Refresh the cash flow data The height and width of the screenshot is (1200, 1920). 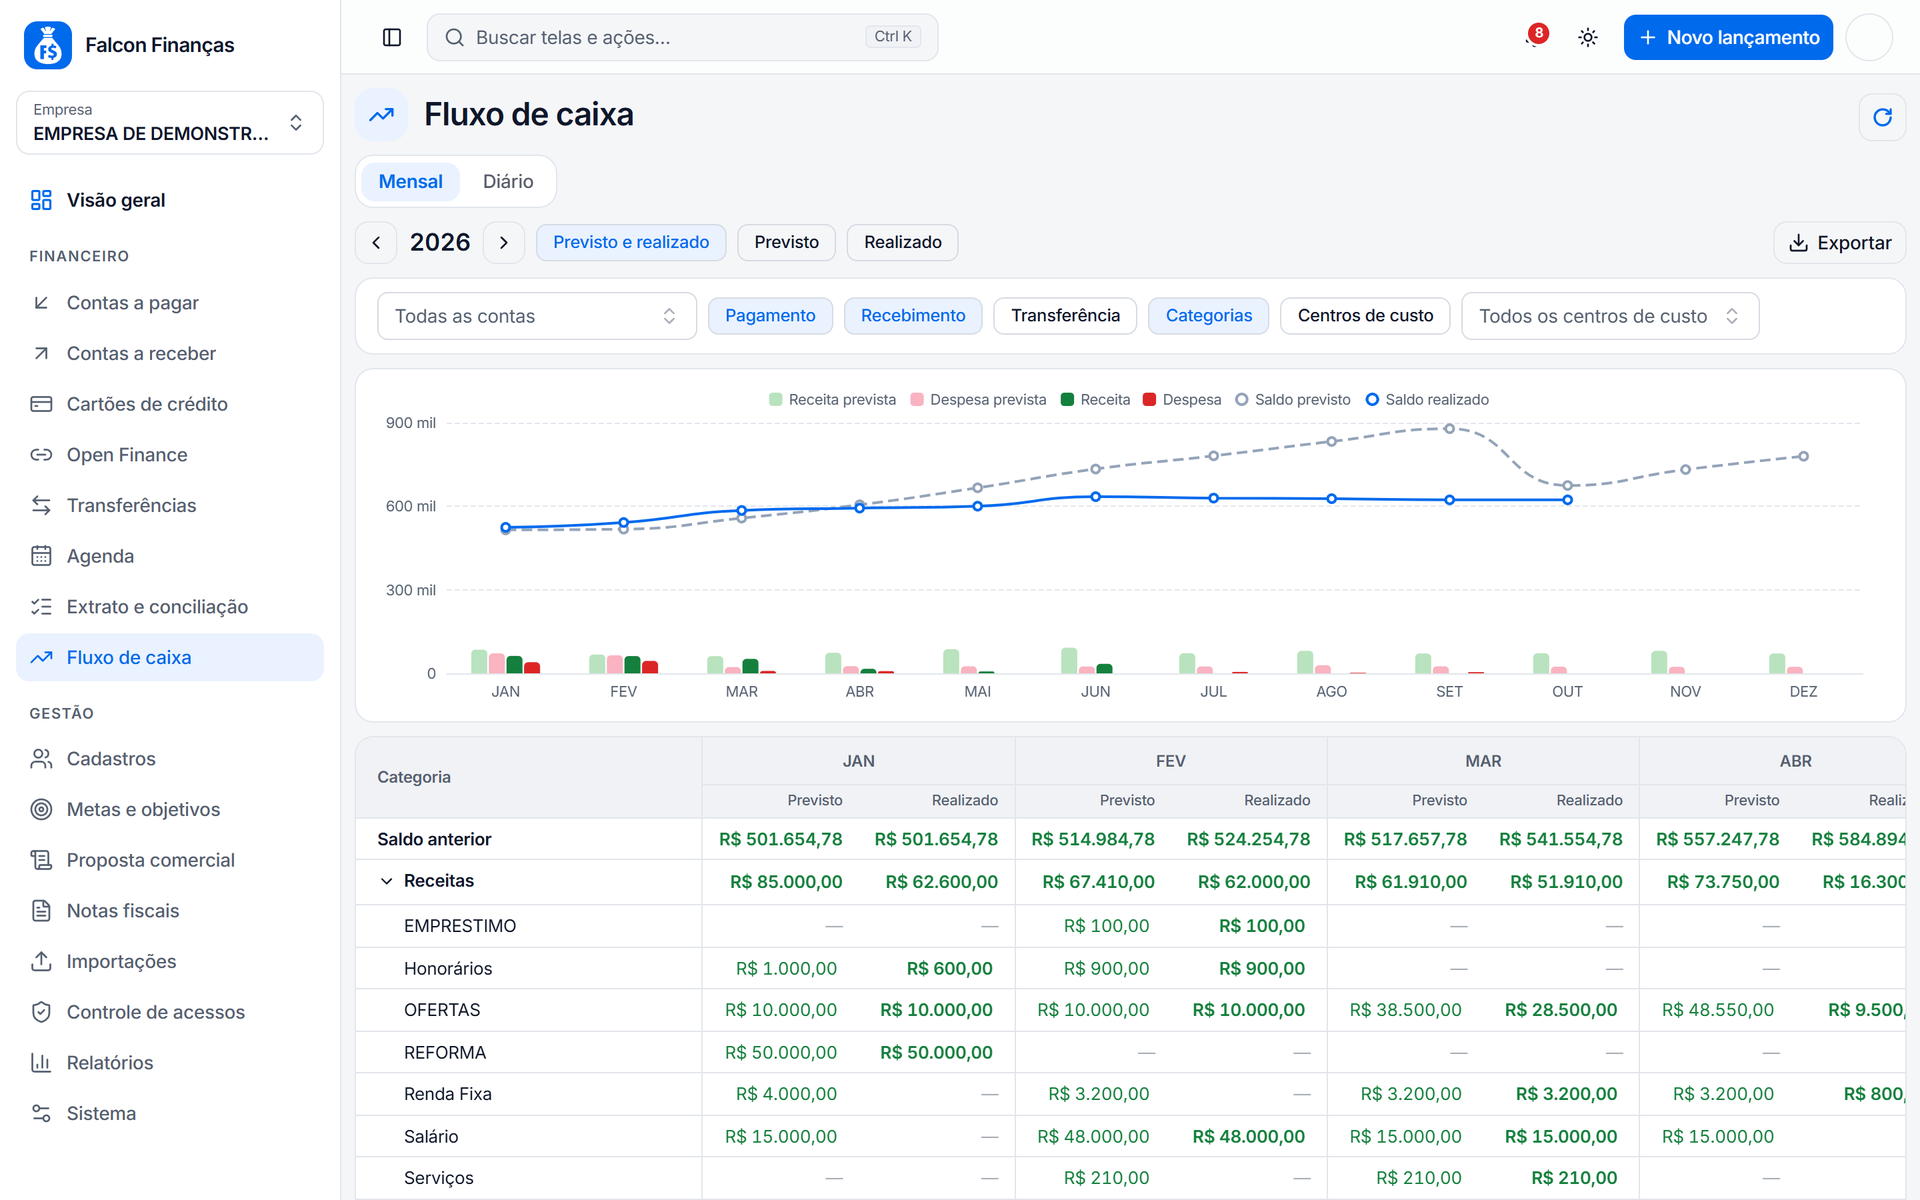[1882, 117]
